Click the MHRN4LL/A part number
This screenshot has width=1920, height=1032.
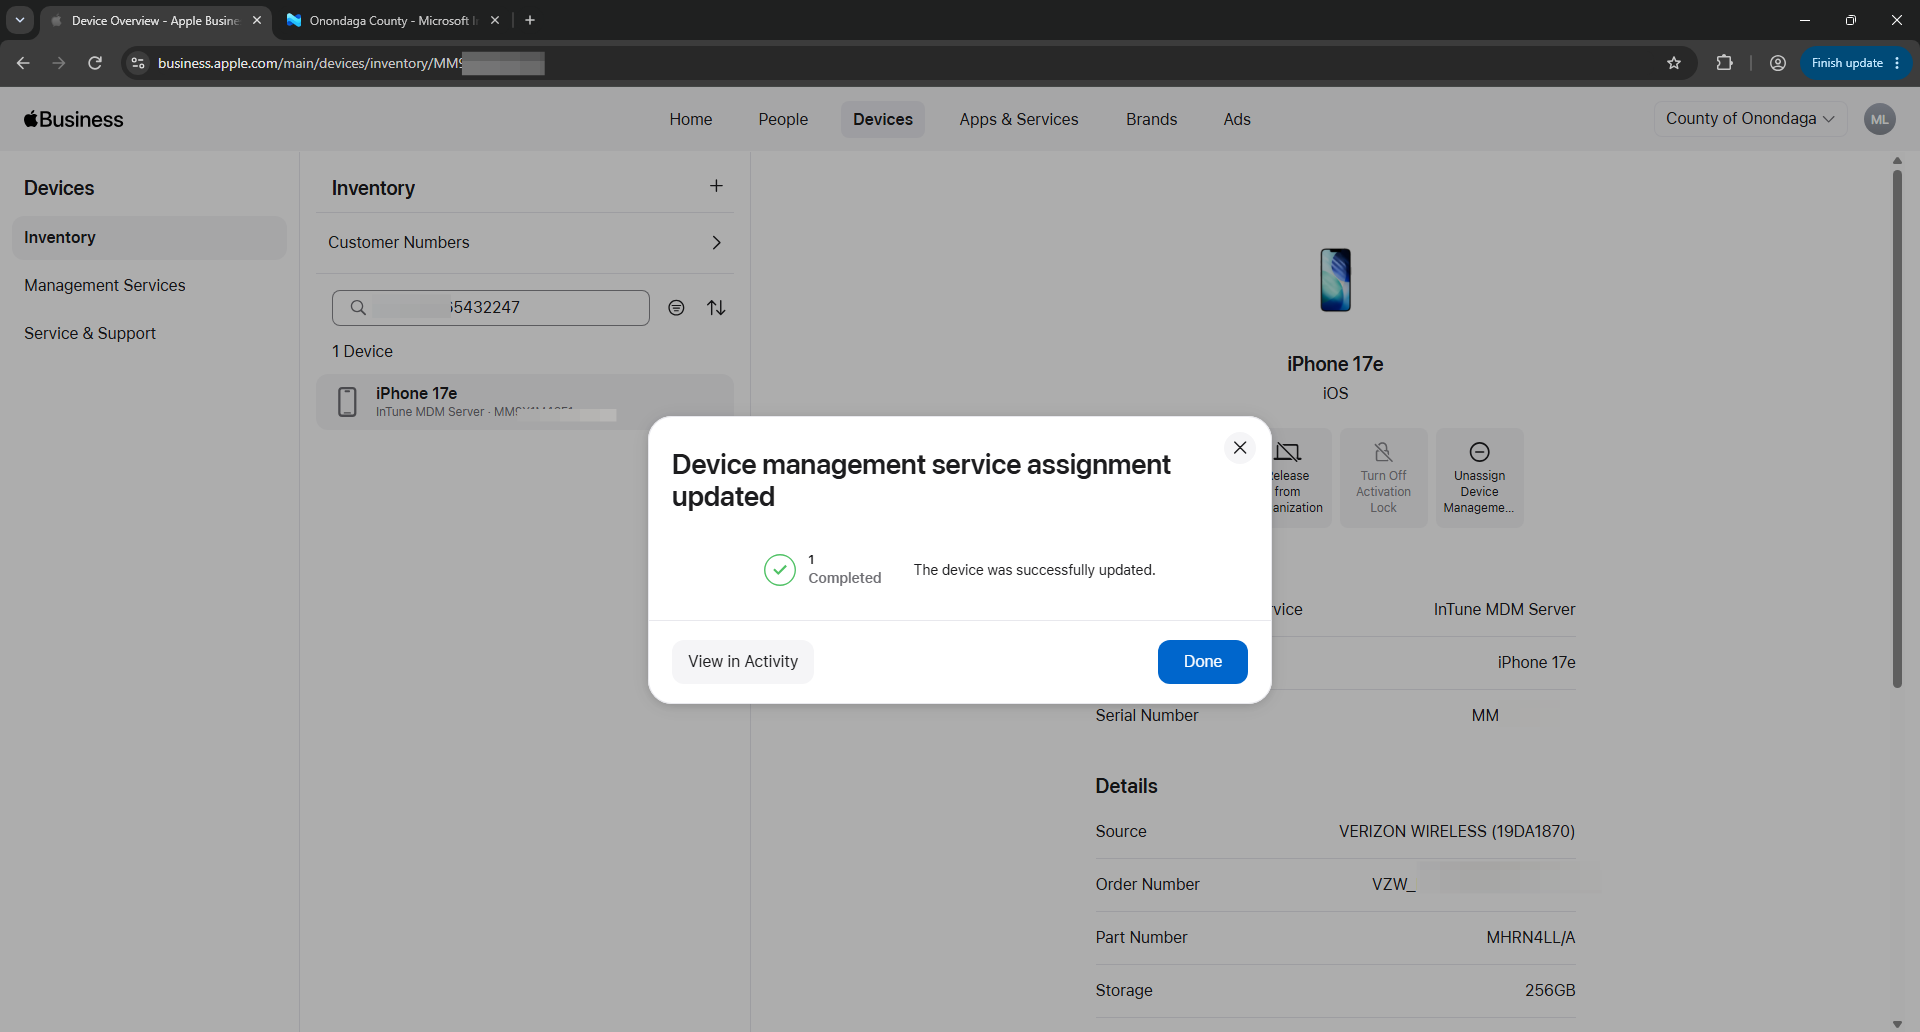pyautogui.click(x=1531, y=938)
